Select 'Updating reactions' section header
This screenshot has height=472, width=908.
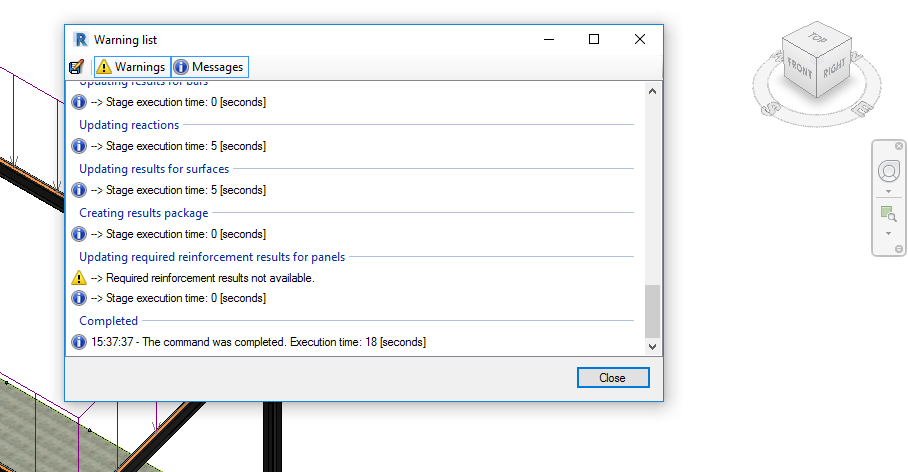pyautogui.click(x=129, y=125)
